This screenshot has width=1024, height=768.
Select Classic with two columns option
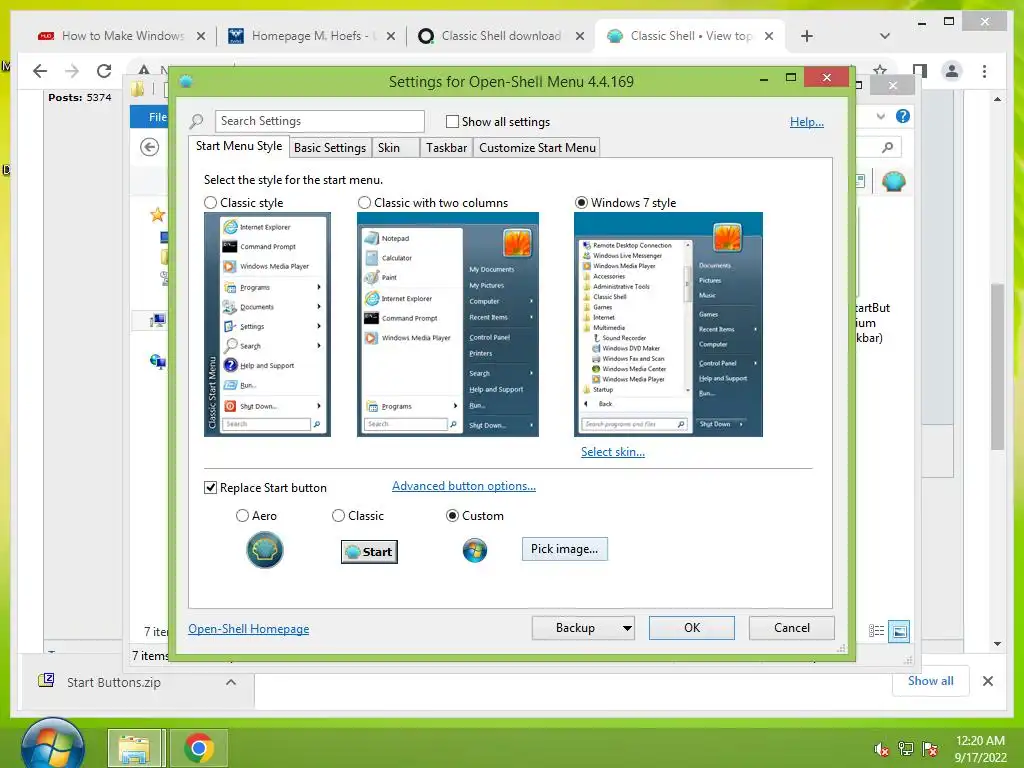[x=364, y=203]
